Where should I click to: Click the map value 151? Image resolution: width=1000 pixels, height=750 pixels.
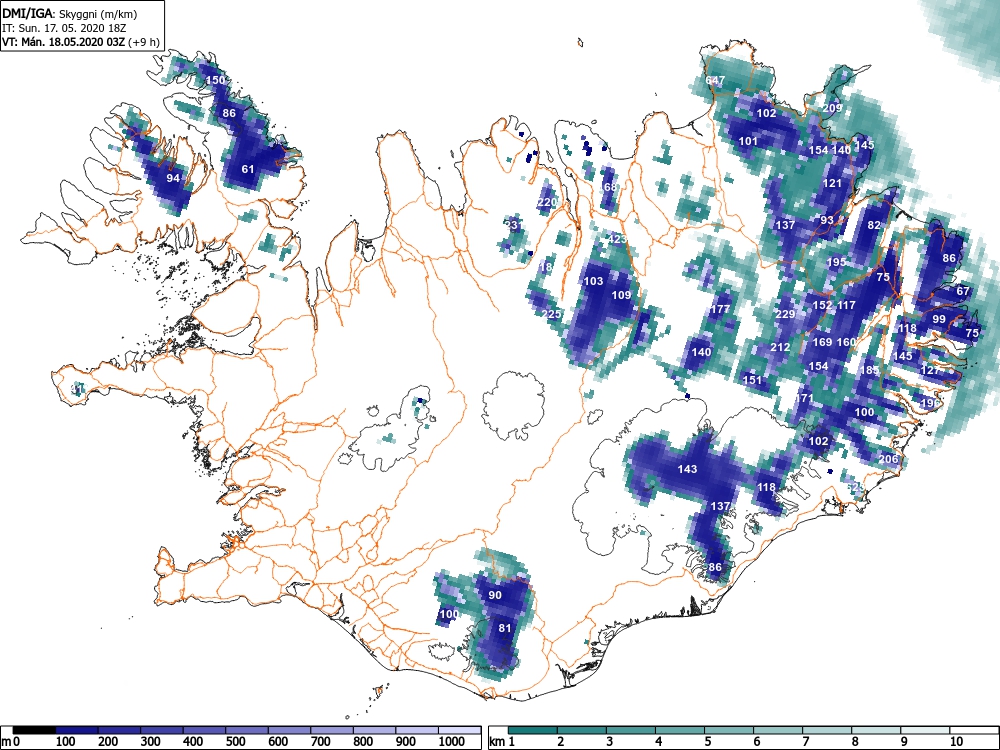click(x=753, y=379)
